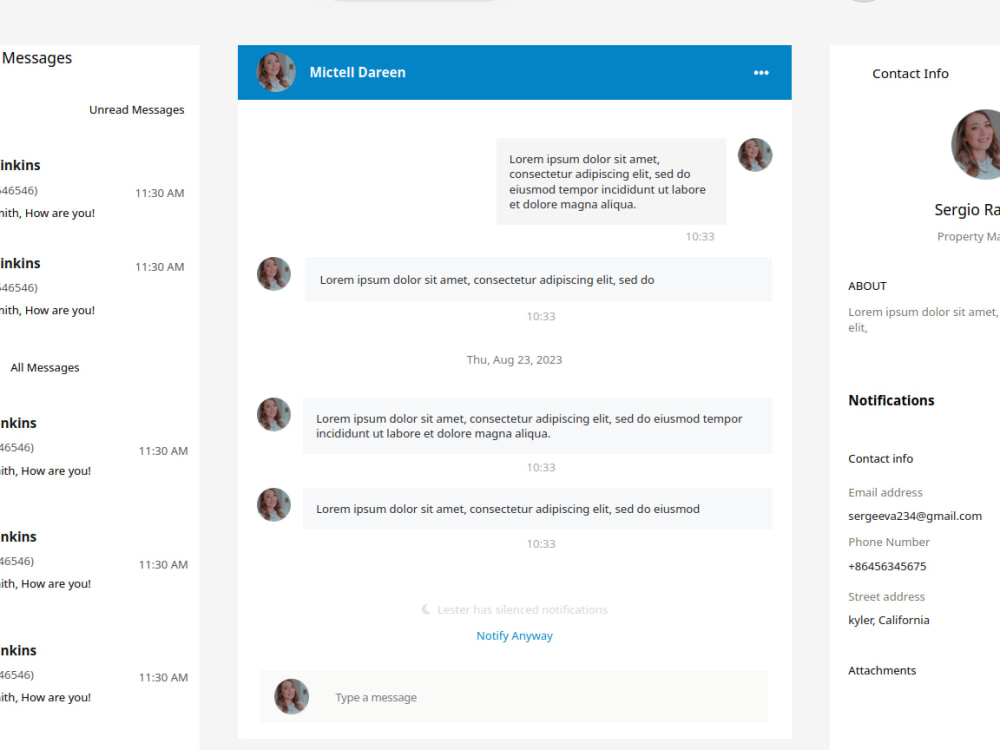Click the Street address label
Screen dimensions: 1000x750
point(886,597)
